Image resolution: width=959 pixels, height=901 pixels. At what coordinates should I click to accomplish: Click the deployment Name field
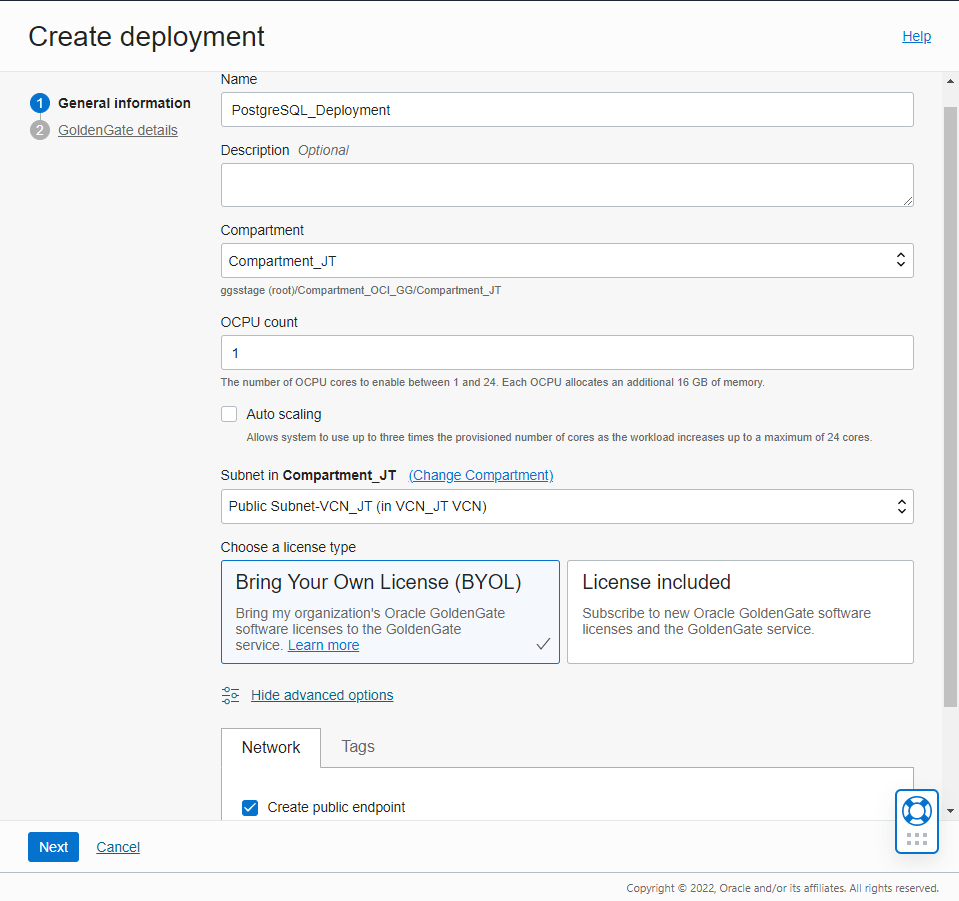pyautogui.click(x=566, y=109)
